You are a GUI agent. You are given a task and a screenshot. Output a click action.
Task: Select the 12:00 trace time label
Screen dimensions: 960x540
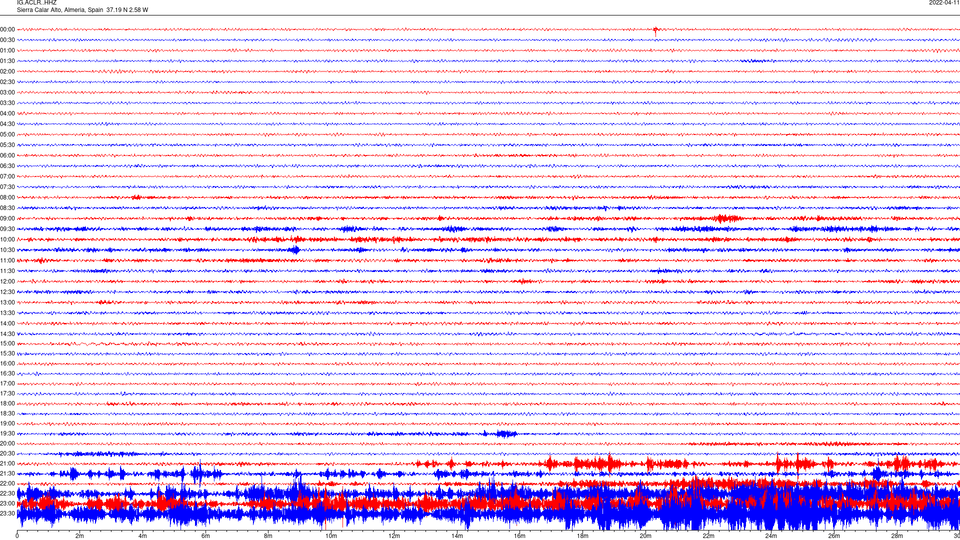coord(7,282)
